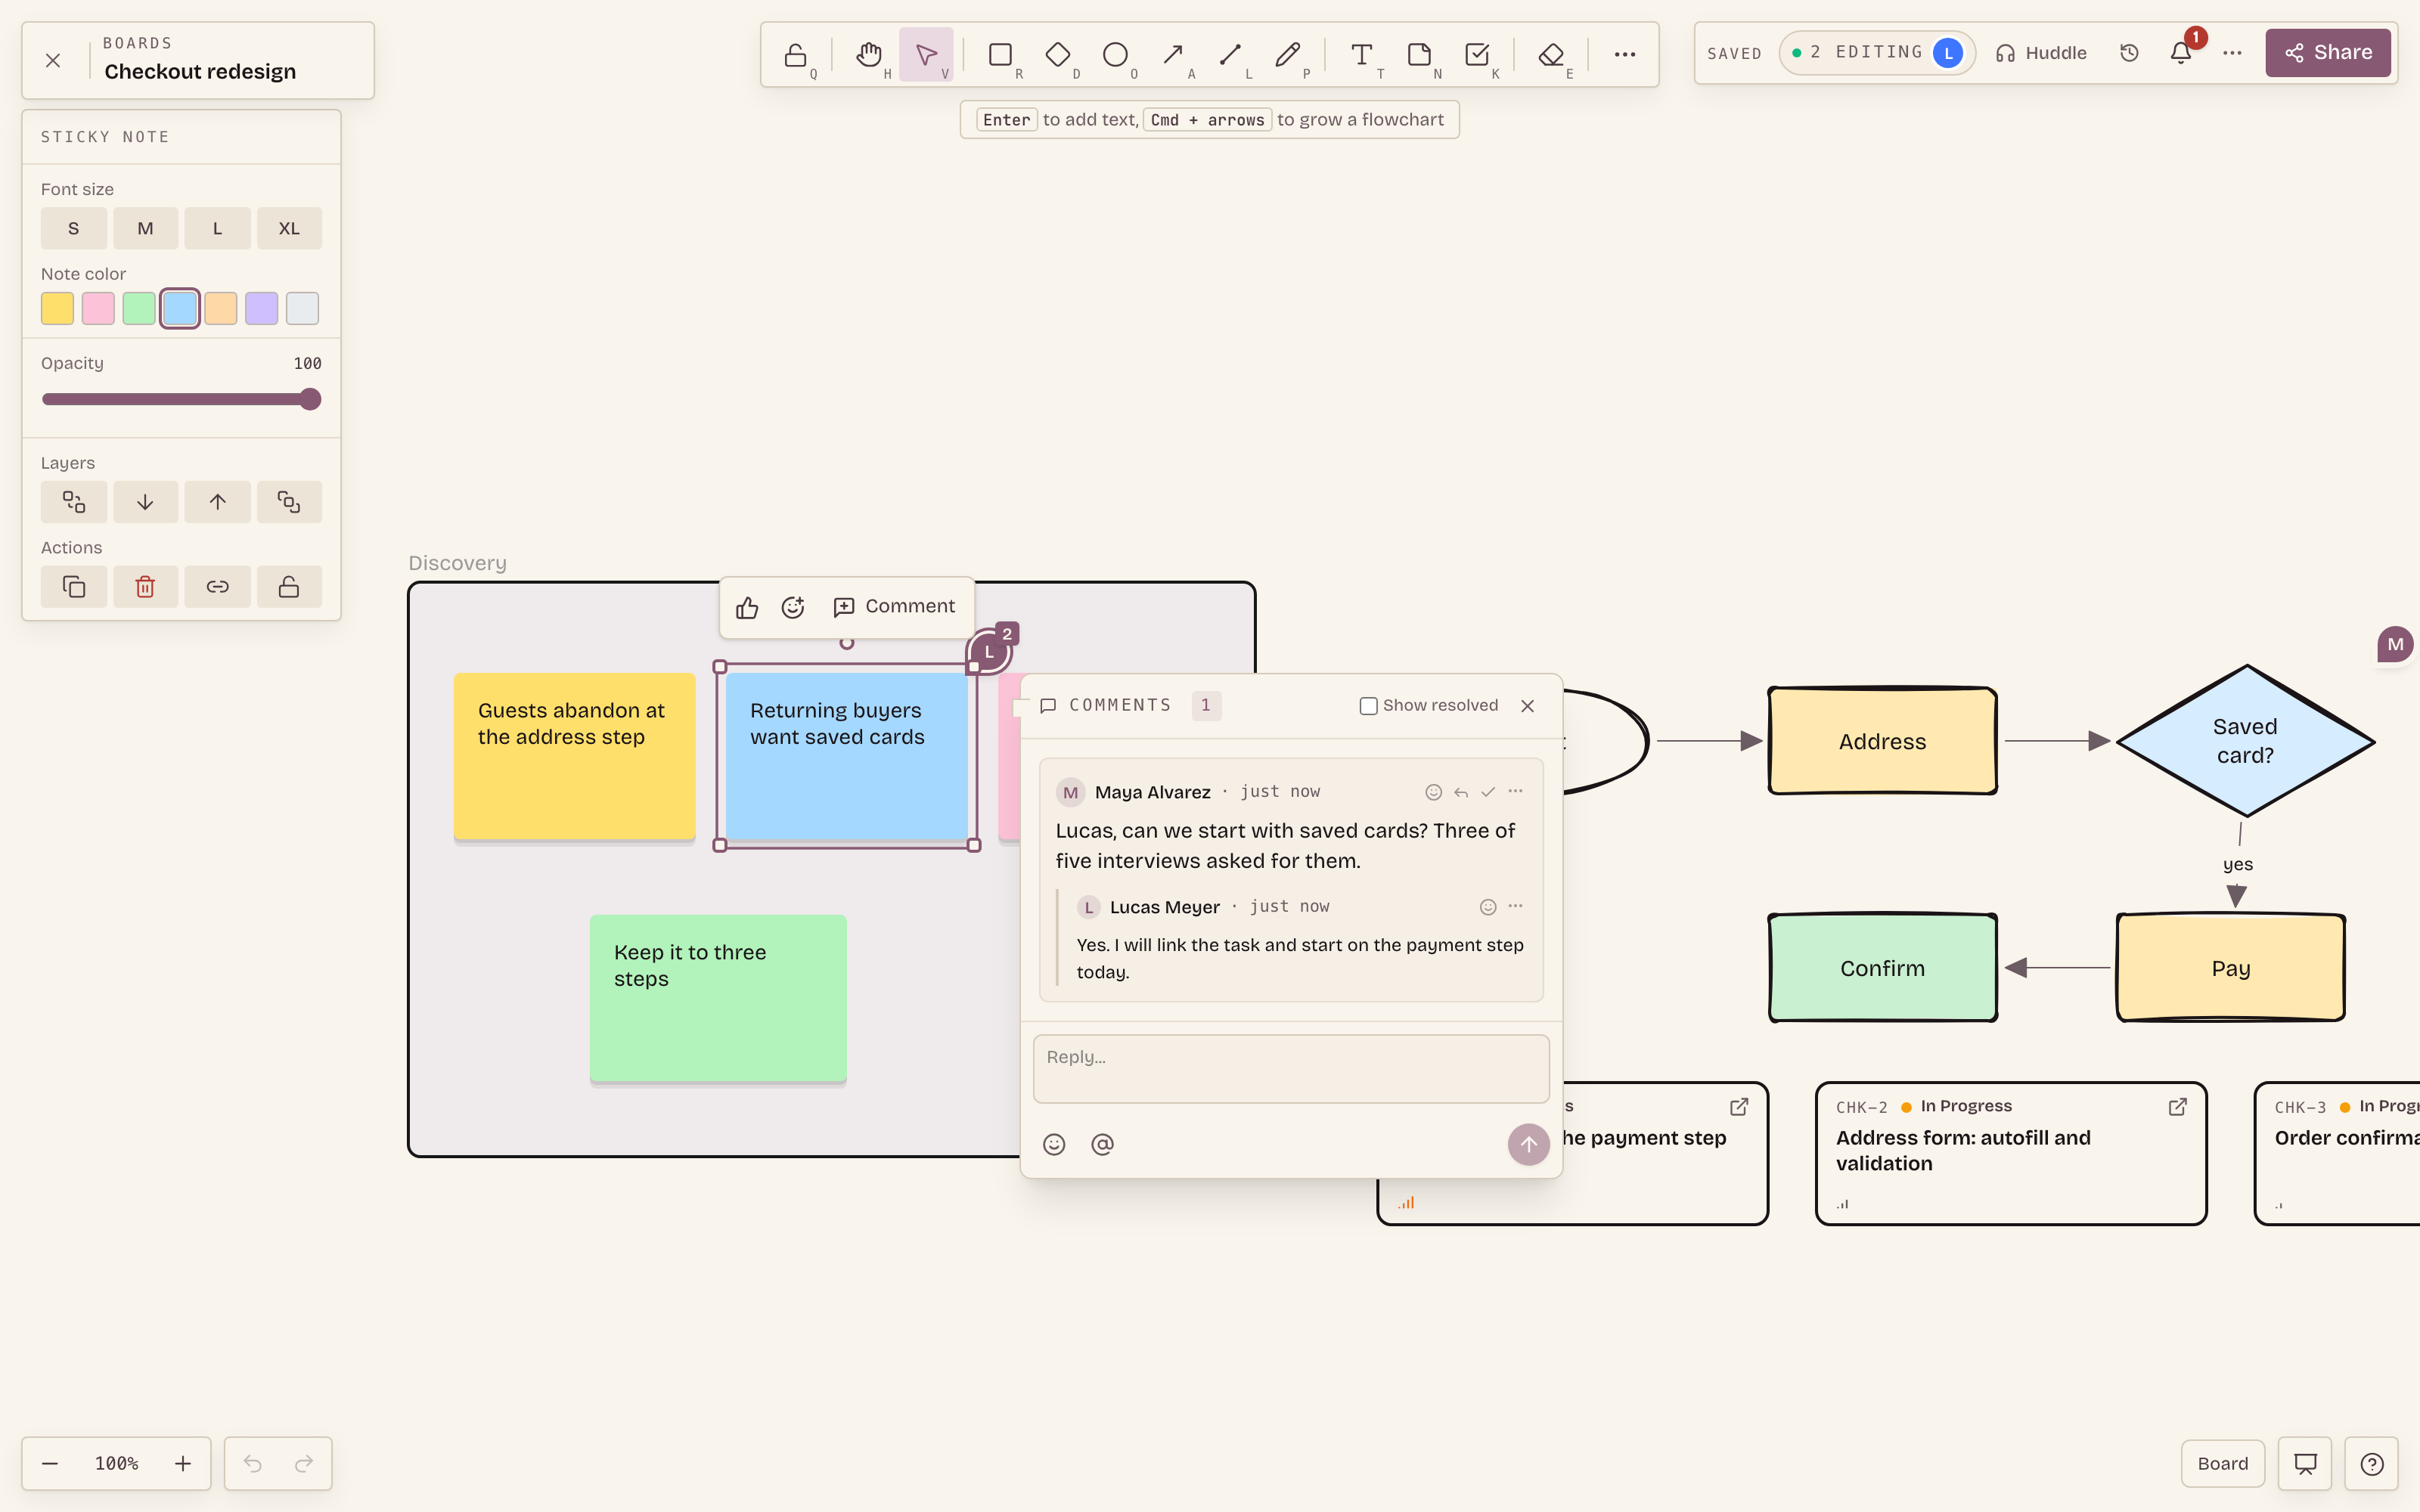Resolve Maya Alvarez's comment checkmark
This screenshot has height=1512, width=2420.
click(1488, 792)
